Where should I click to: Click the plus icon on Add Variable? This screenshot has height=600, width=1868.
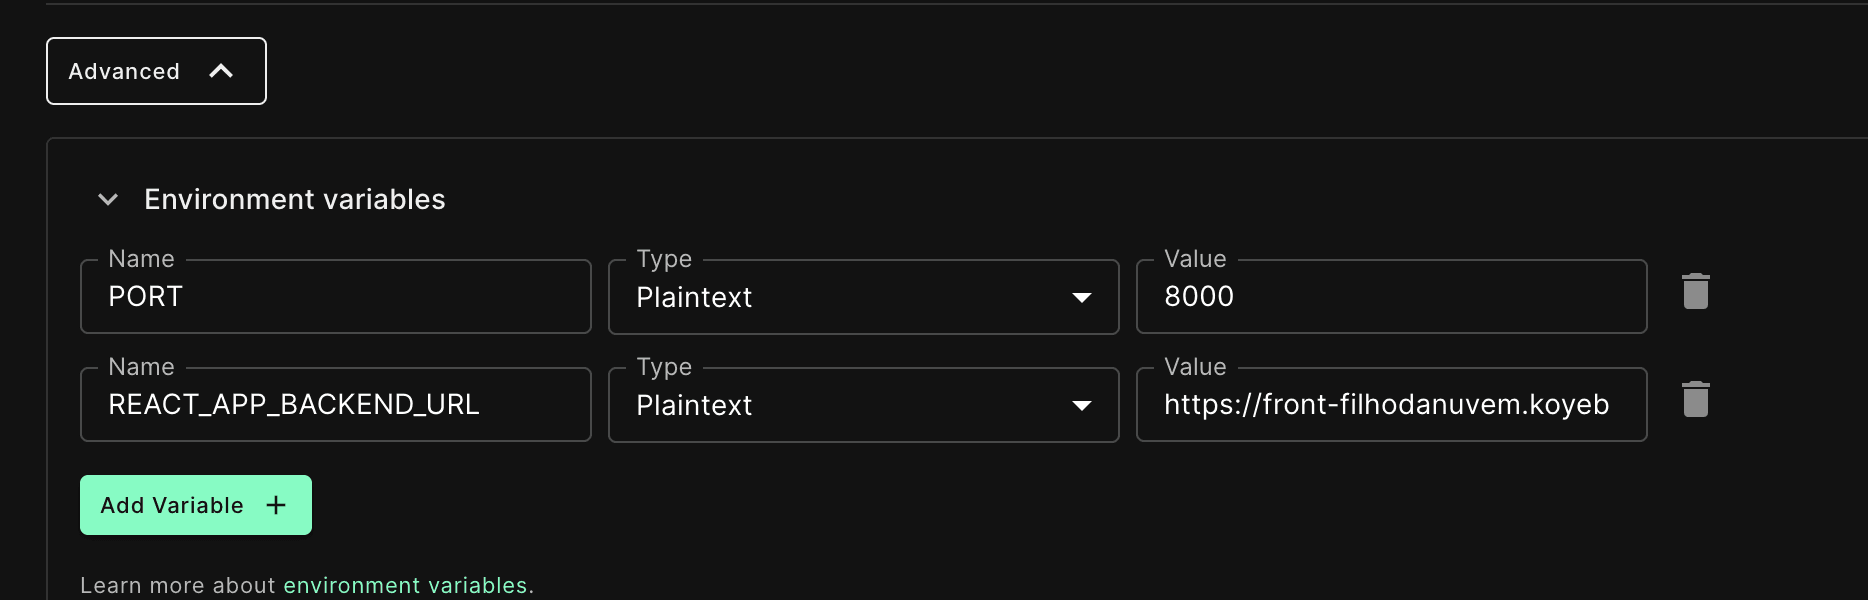pos(276,505)
